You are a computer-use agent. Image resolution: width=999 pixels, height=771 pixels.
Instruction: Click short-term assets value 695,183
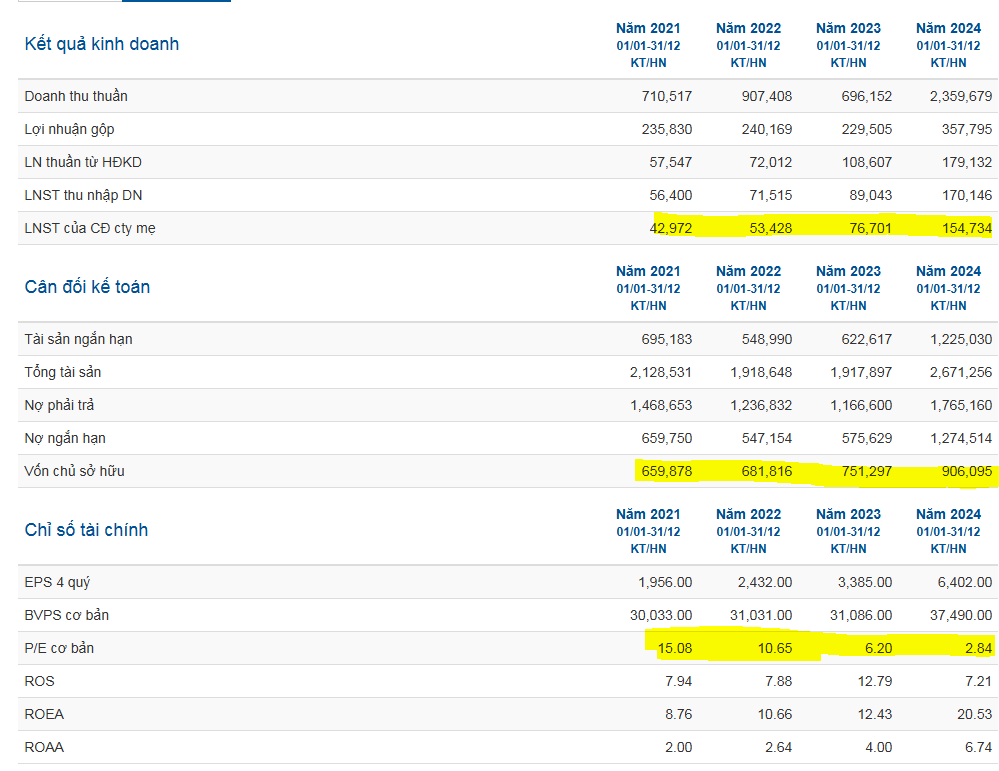click(x=666, y=339)
